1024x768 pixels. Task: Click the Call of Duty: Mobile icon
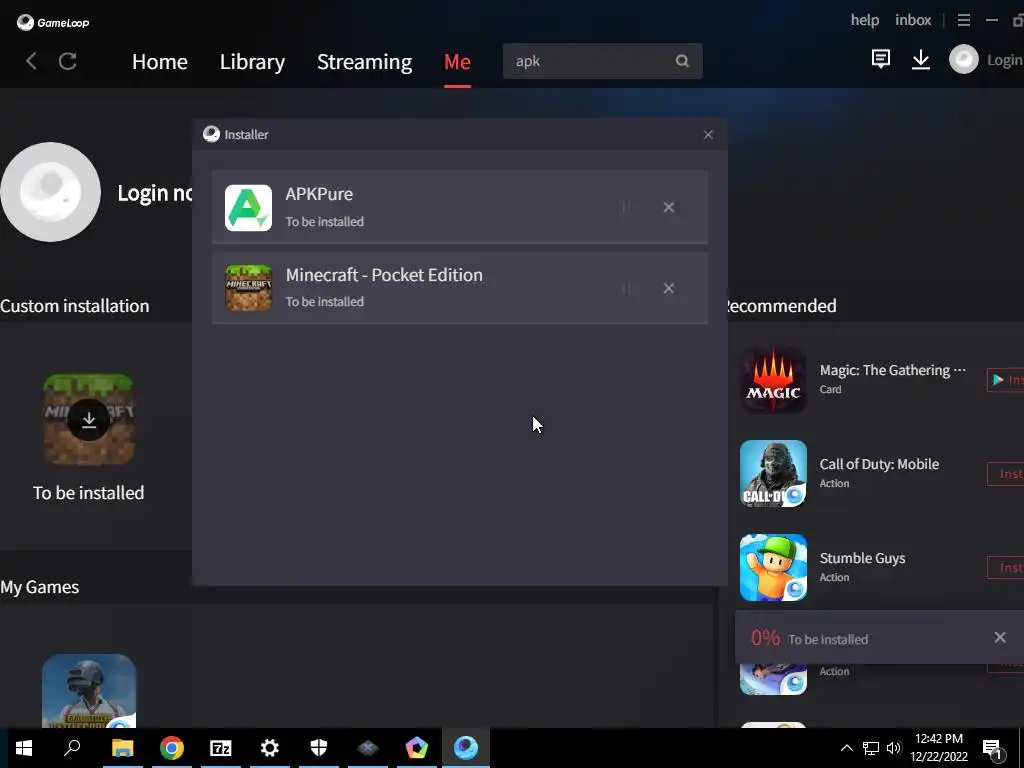point(773,473)
